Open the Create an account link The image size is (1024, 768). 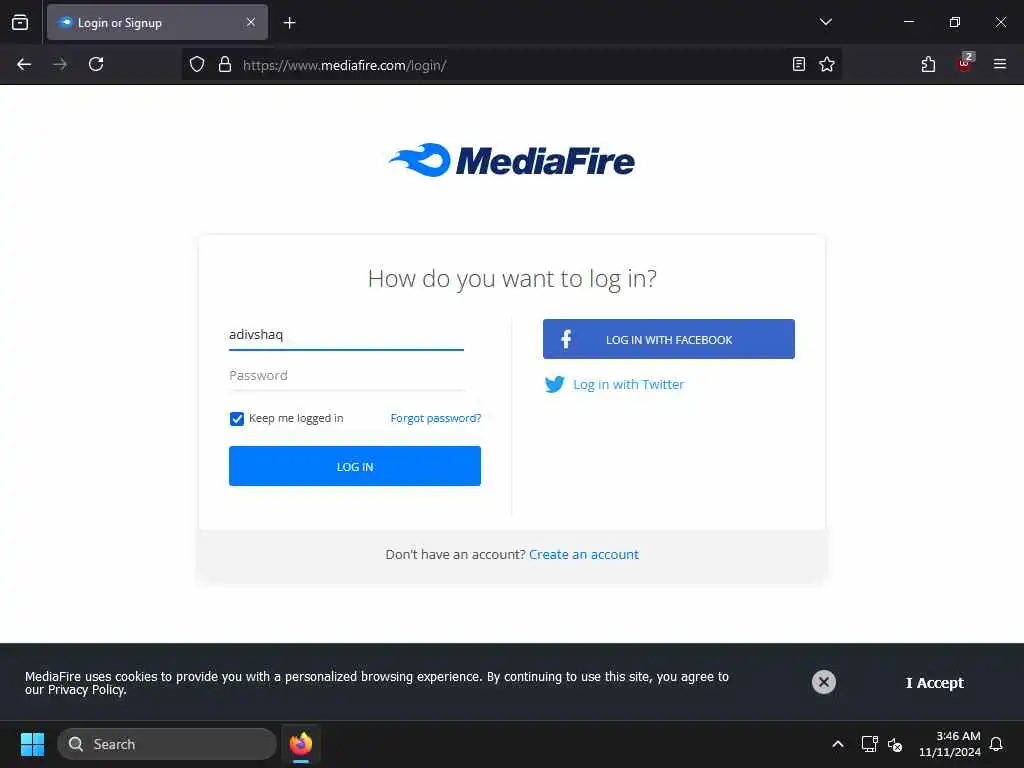[584, 554]
